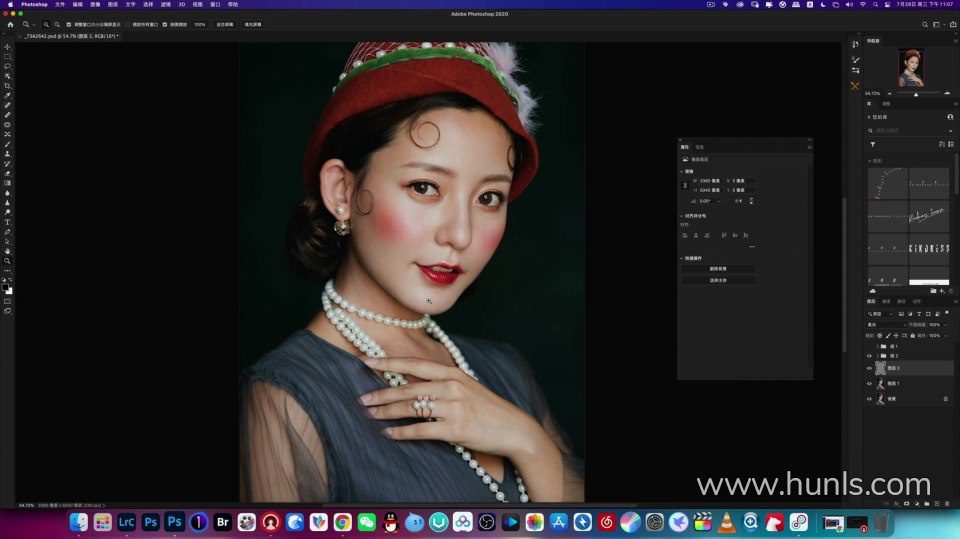The width and height of the screenshot is (960, 539).
Task: Click the zoom-out magnifier in options bar
Action: [x=57, y=24]
